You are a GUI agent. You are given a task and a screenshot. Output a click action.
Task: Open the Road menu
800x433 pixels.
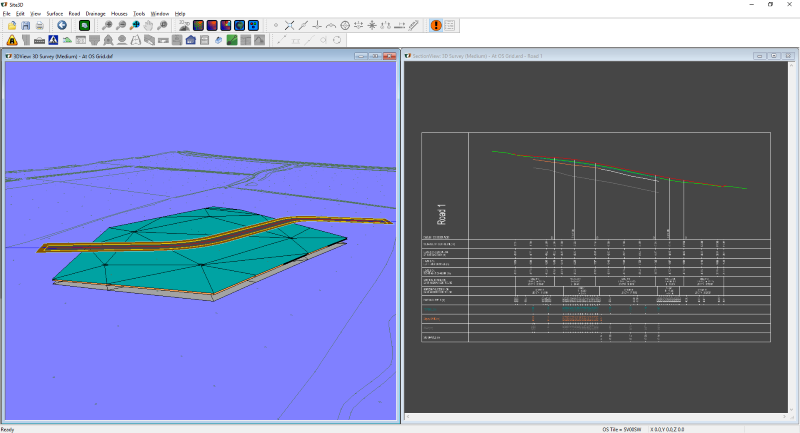coord(74,13)
